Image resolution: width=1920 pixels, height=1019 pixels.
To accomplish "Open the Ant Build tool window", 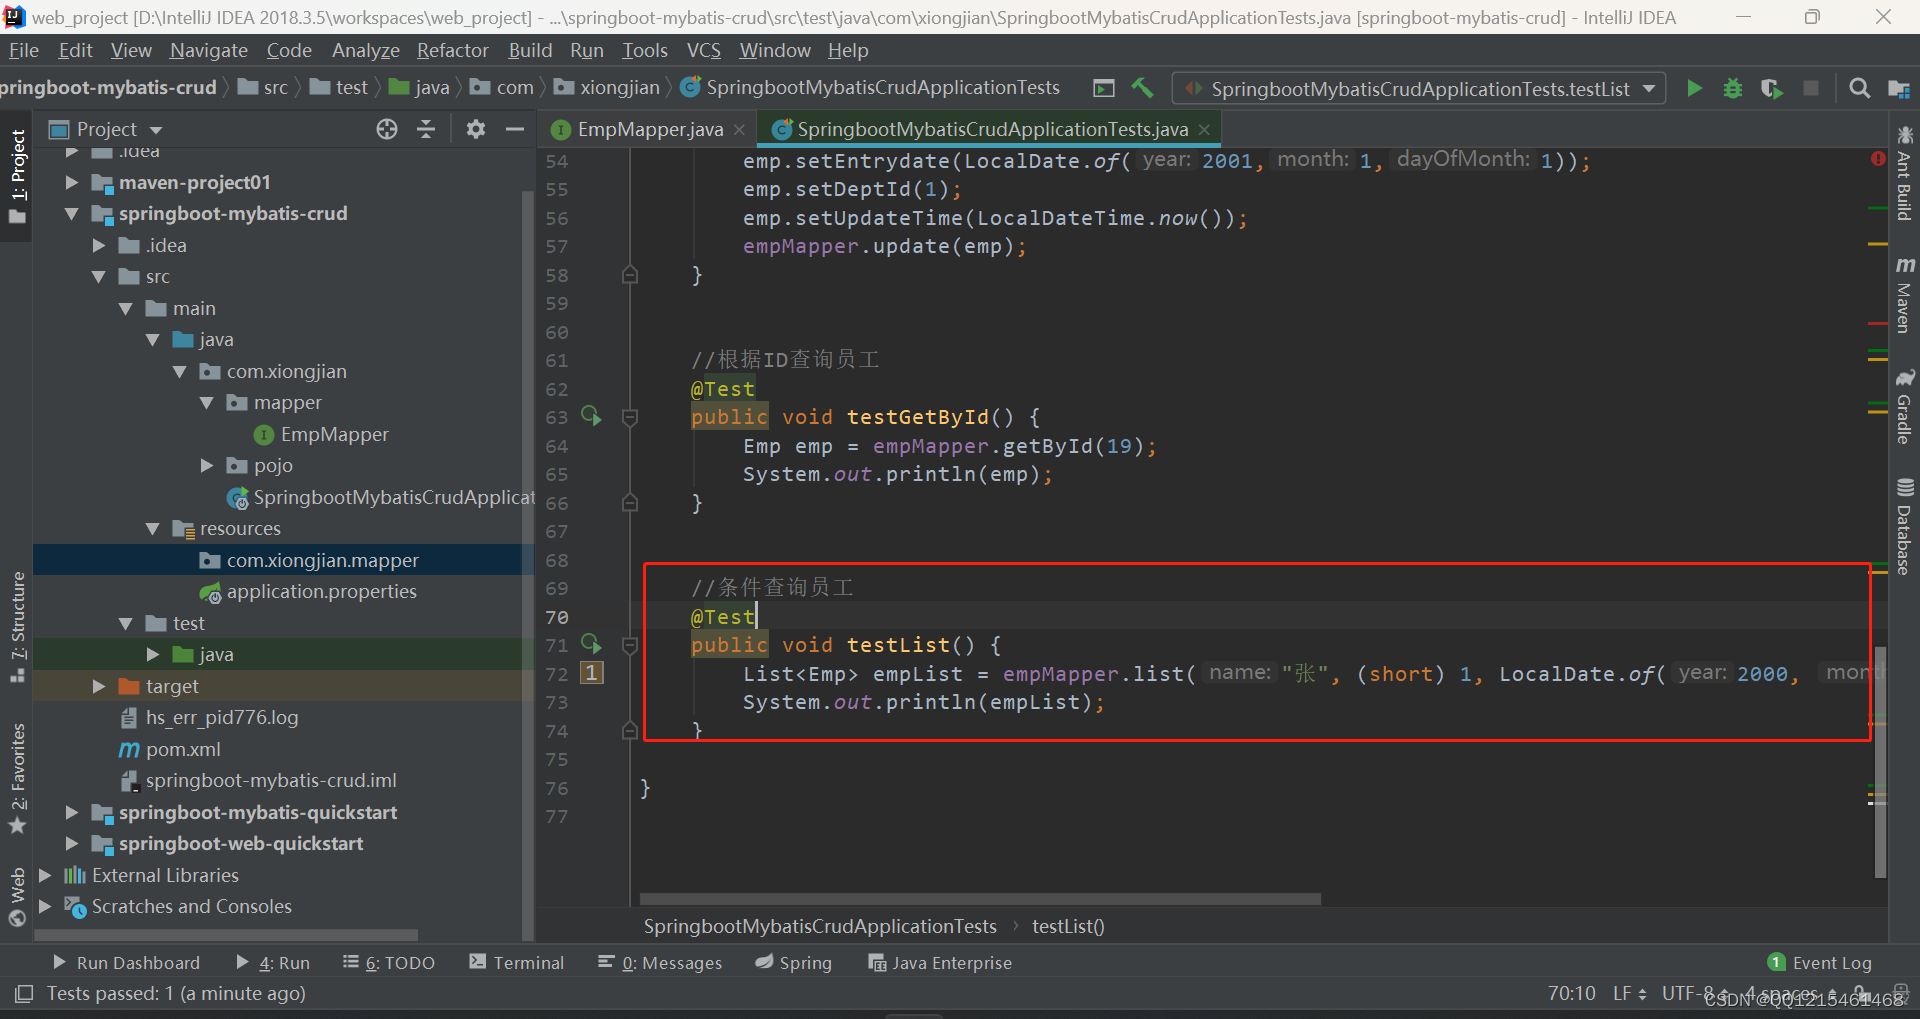I will [x=1904, y=173].
